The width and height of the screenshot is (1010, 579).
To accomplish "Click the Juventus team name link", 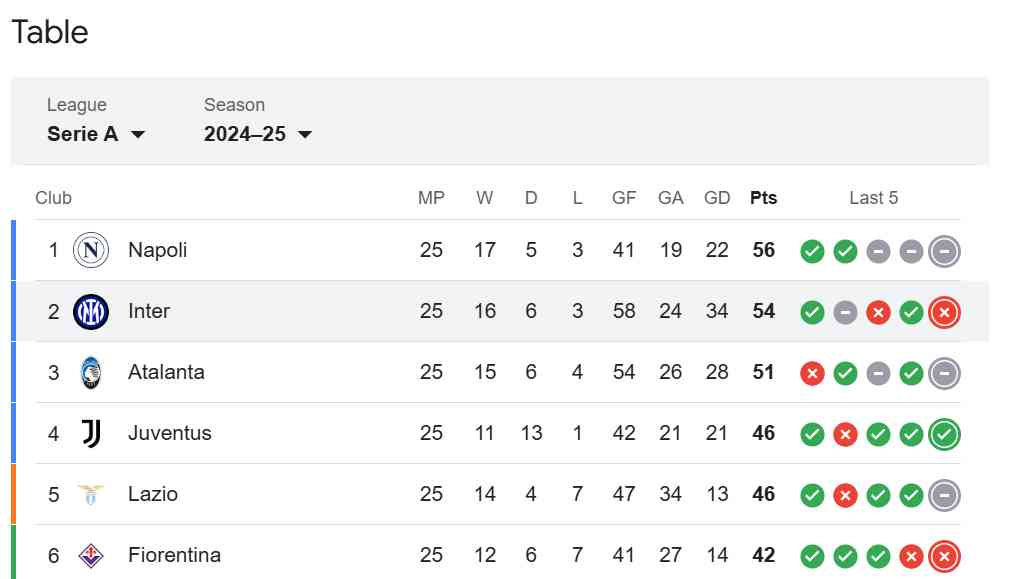I will coord(169,433).
